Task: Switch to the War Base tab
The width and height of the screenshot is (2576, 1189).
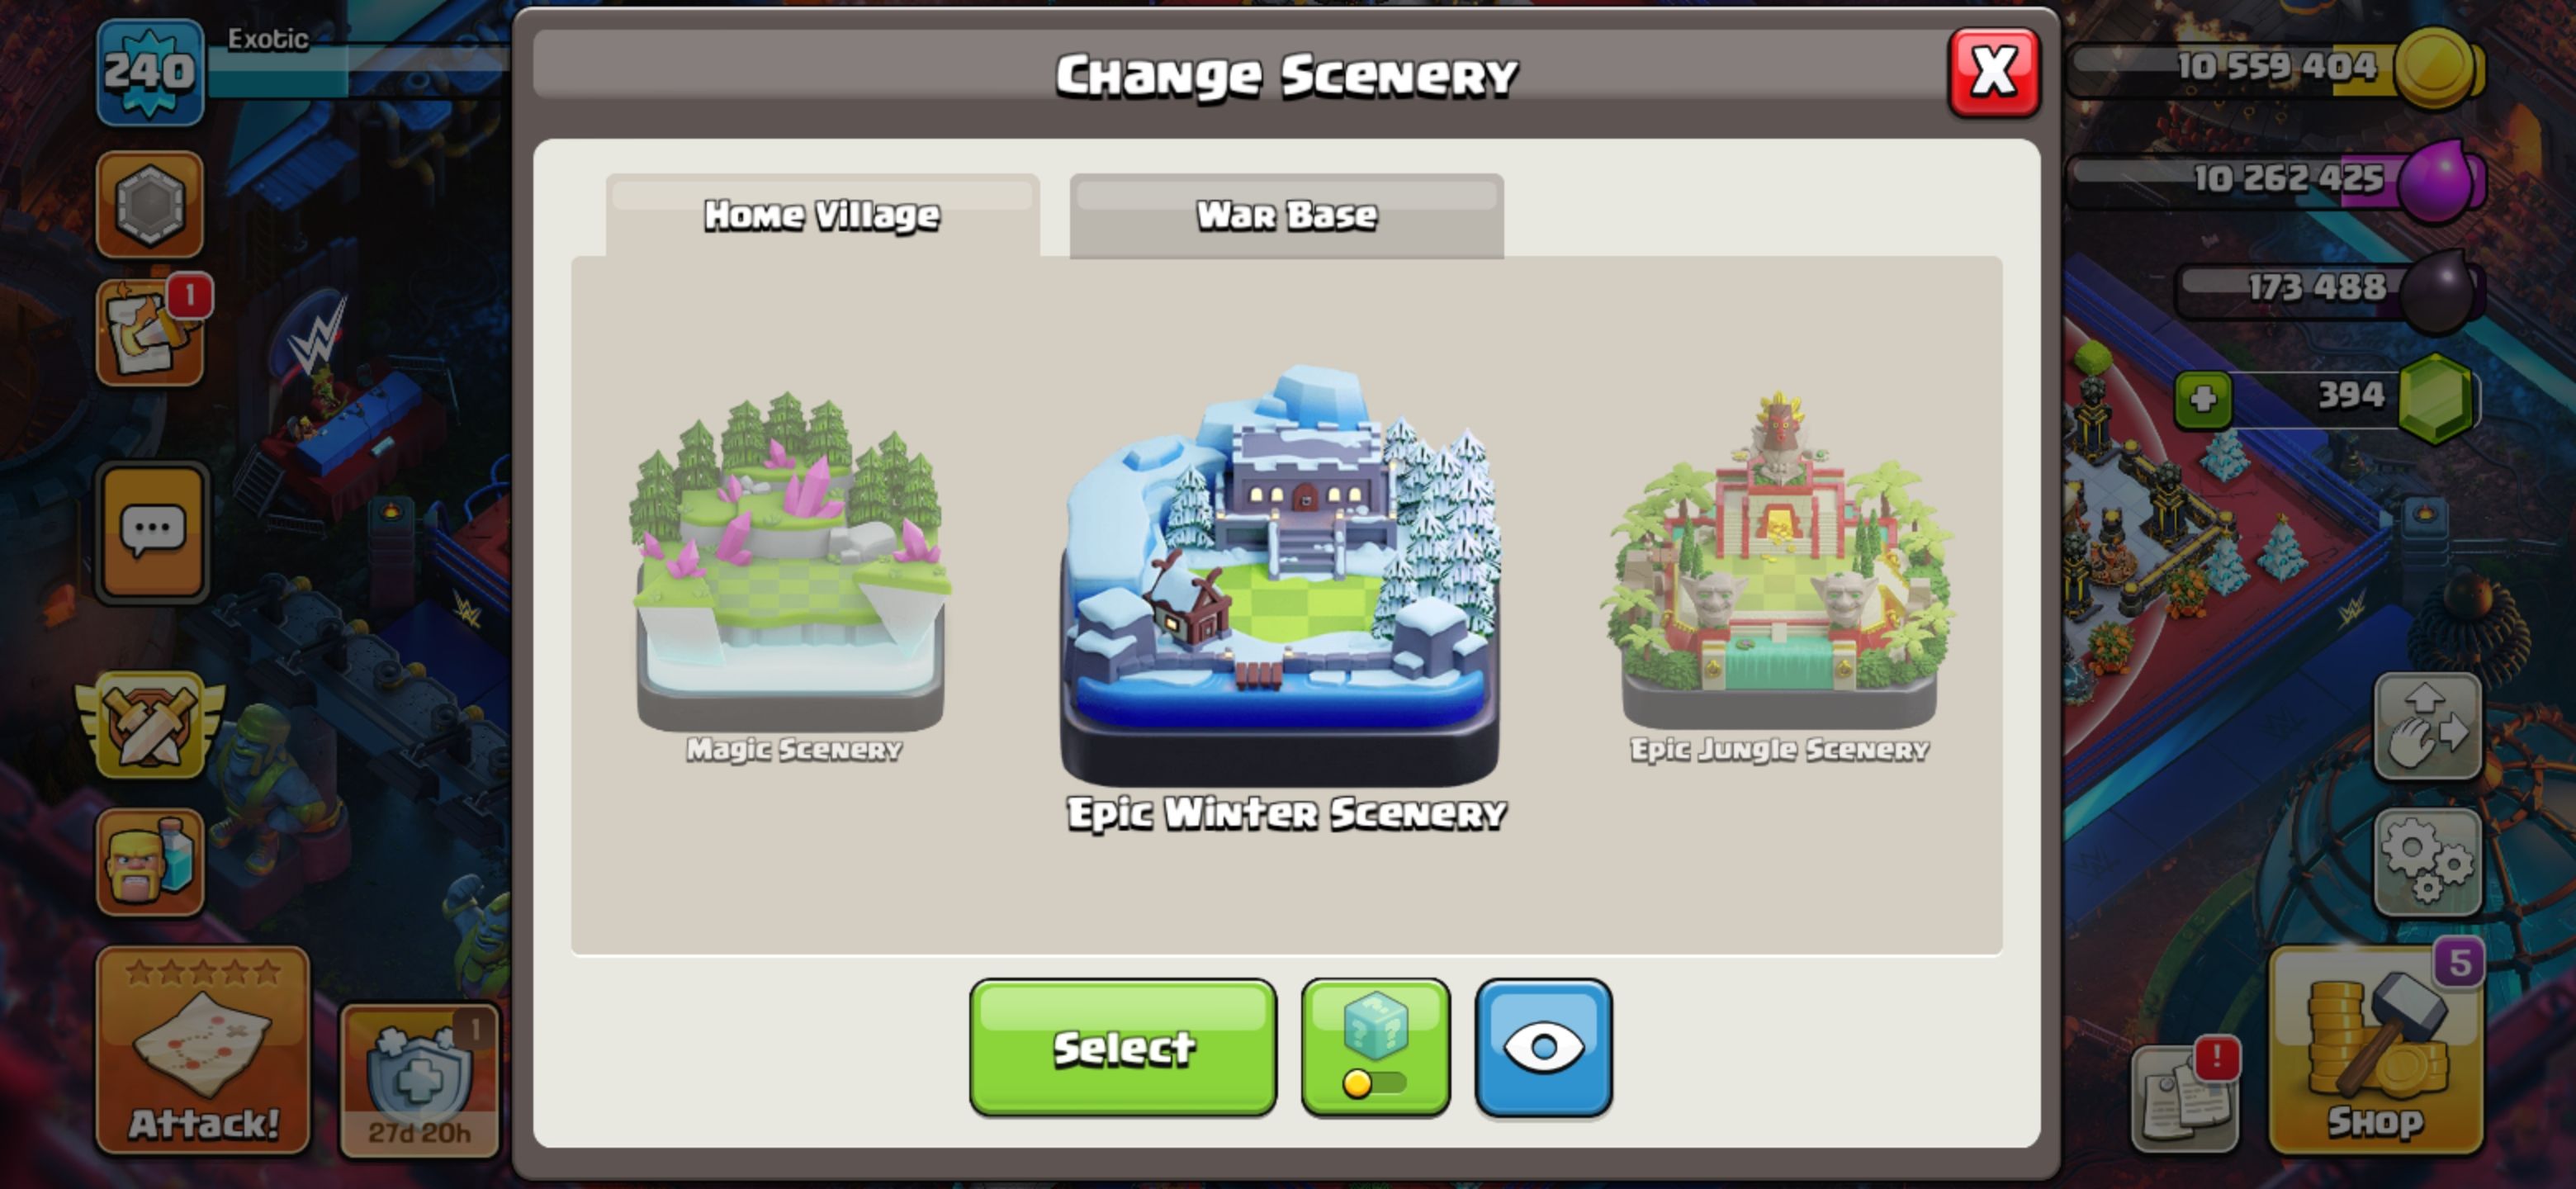Action: click(x=1286, y=215)
